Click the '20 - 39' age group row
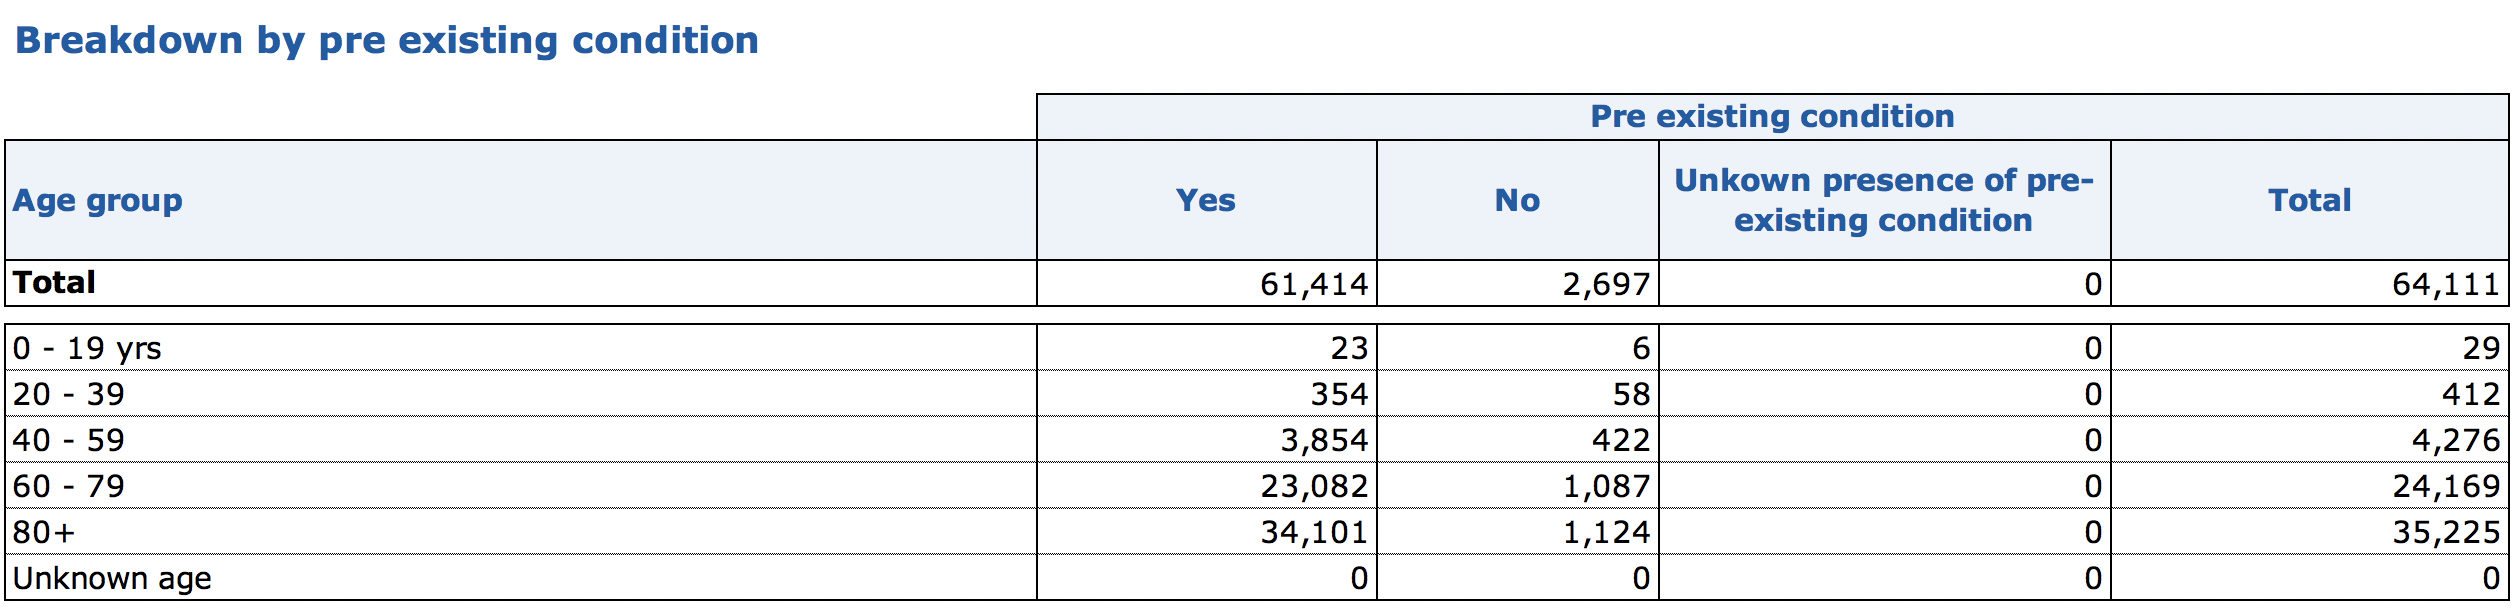This screenshot has height=612, width=2519. (69, 394)
